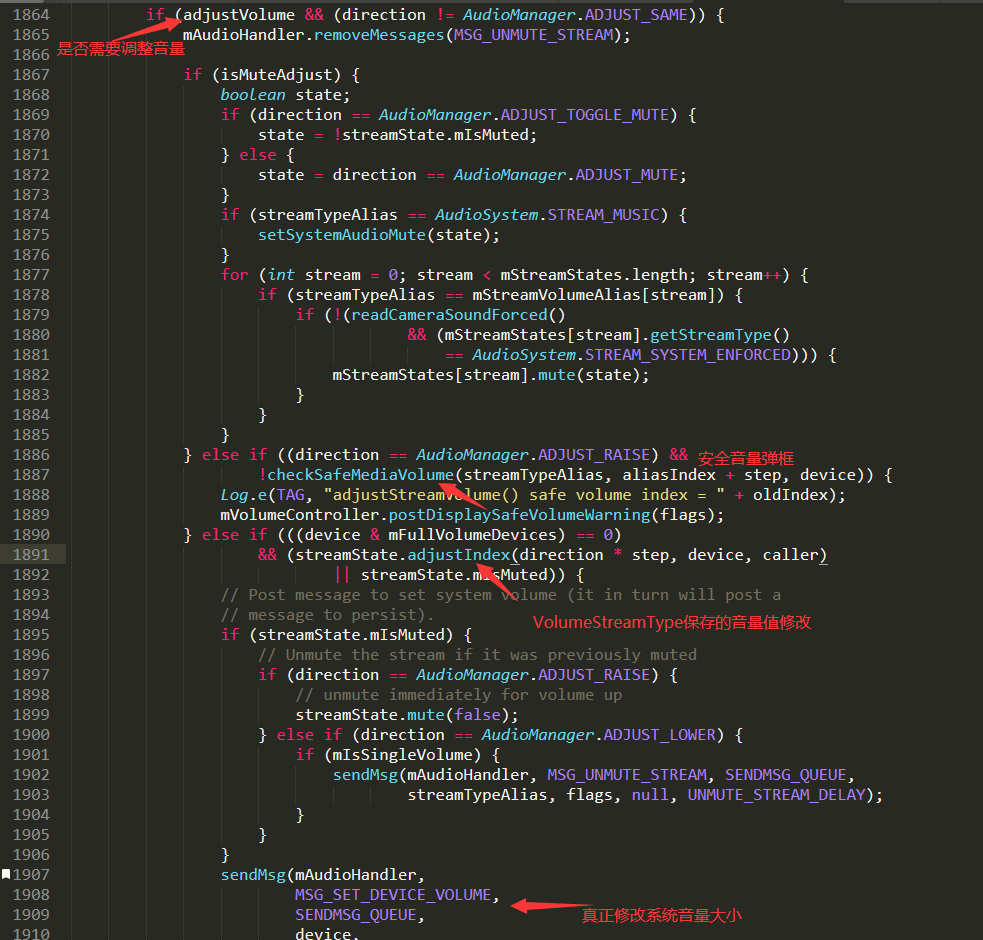This screenshot has width=983, height=940.
Task: Click SENDMSG_QUEUE on line 1909
Action: pos(355,915)
